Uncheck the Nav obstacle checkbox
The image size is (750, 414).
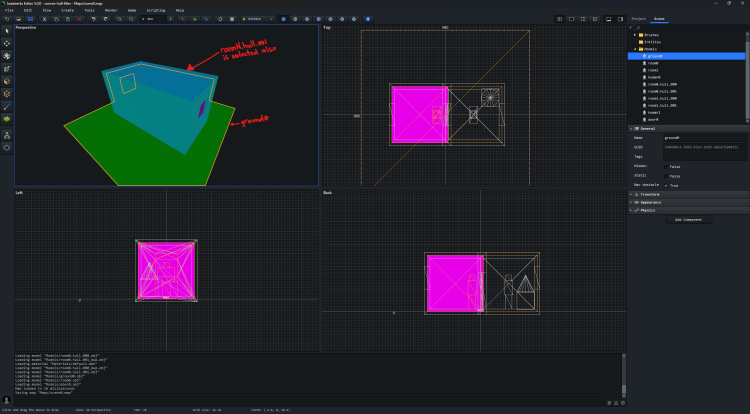(668, 185)
